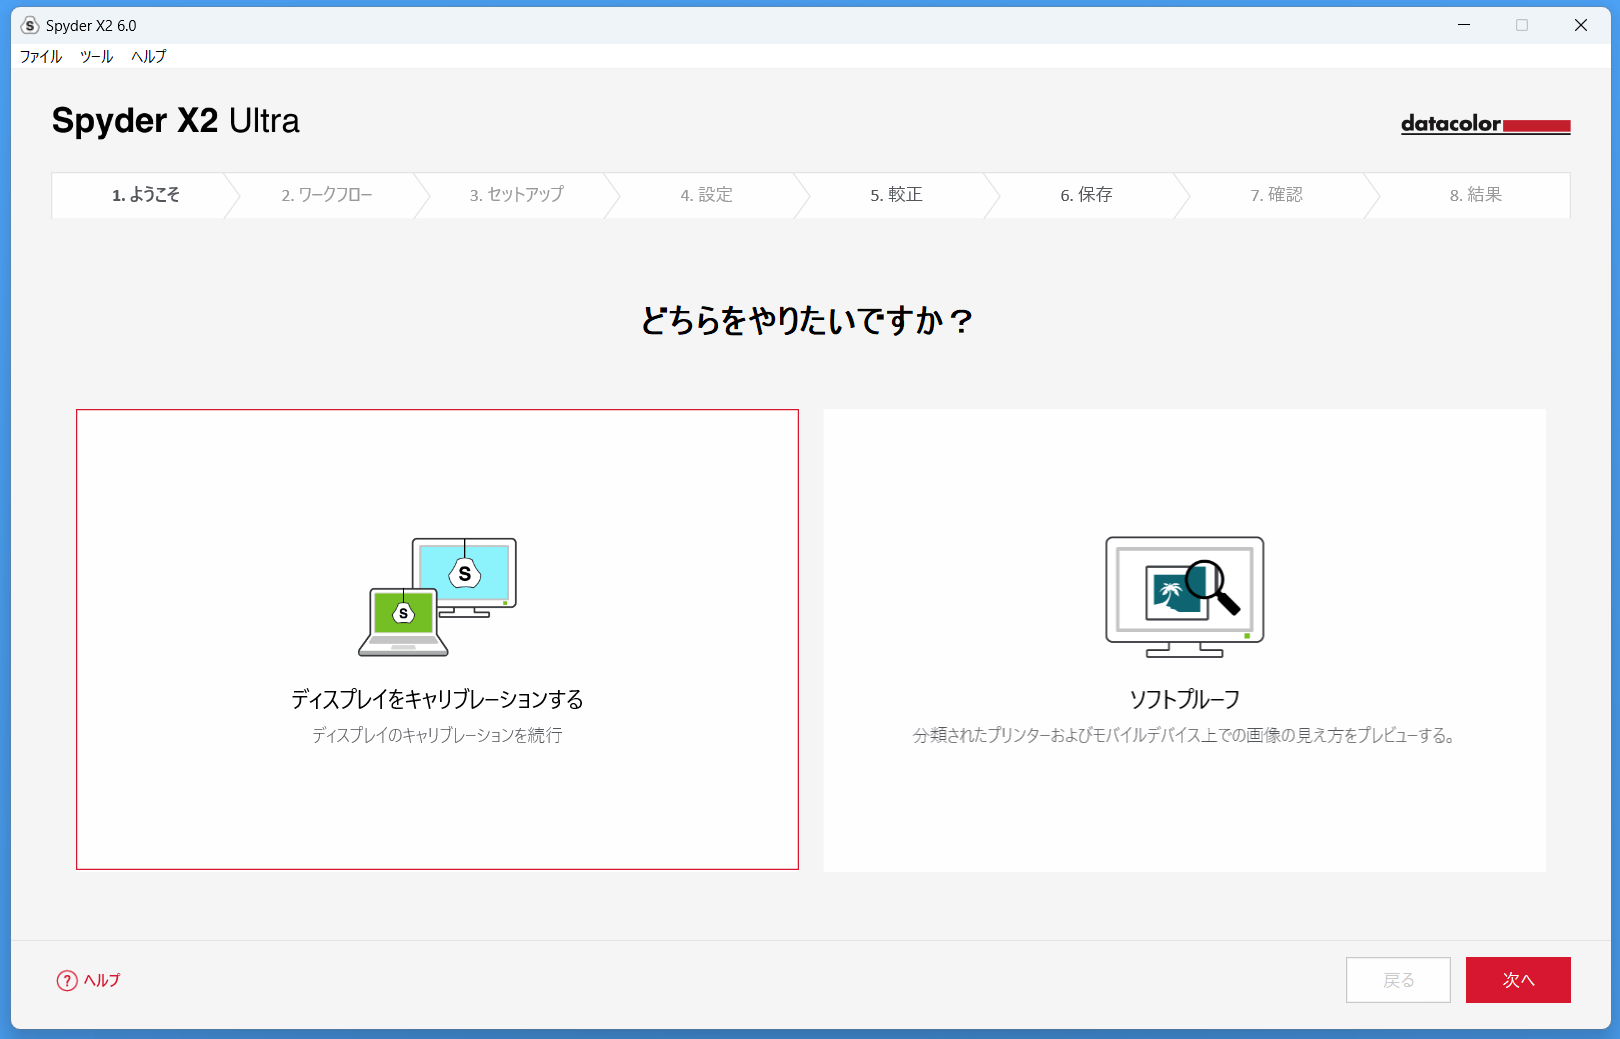Select step 5. 較正 tab
Viewport: 1620px width, 1039px height.
pos(897,195)
